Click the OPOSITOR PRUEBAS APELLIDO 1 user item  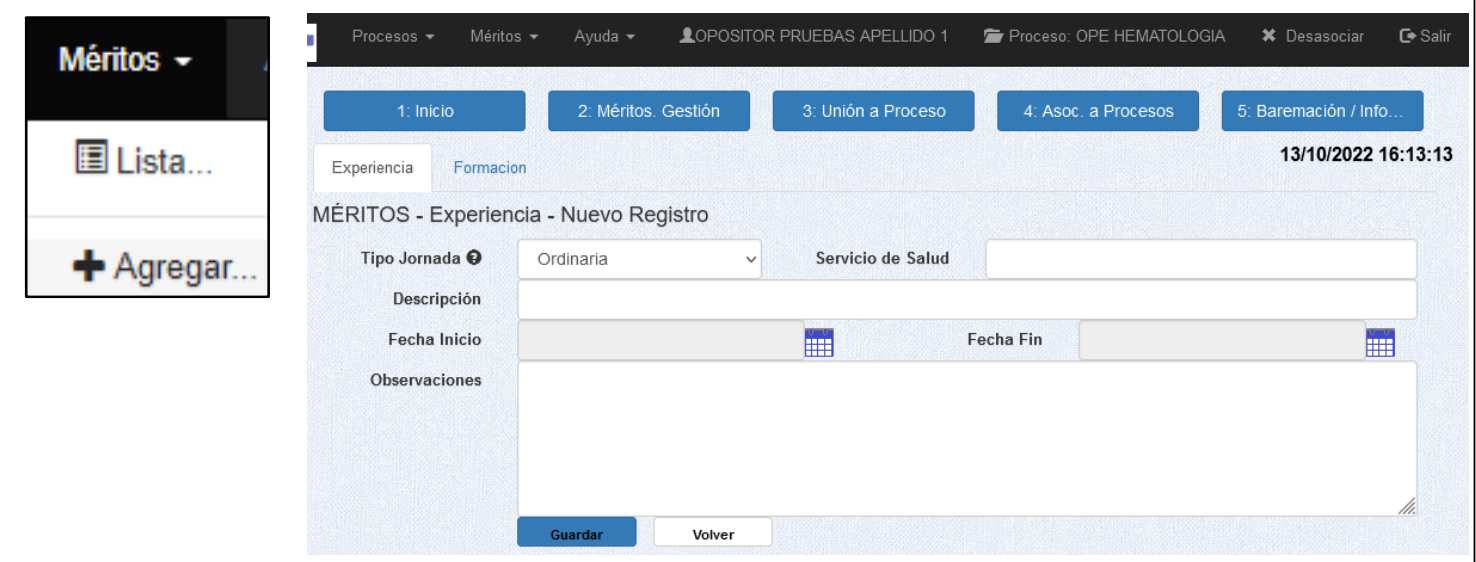813,36
